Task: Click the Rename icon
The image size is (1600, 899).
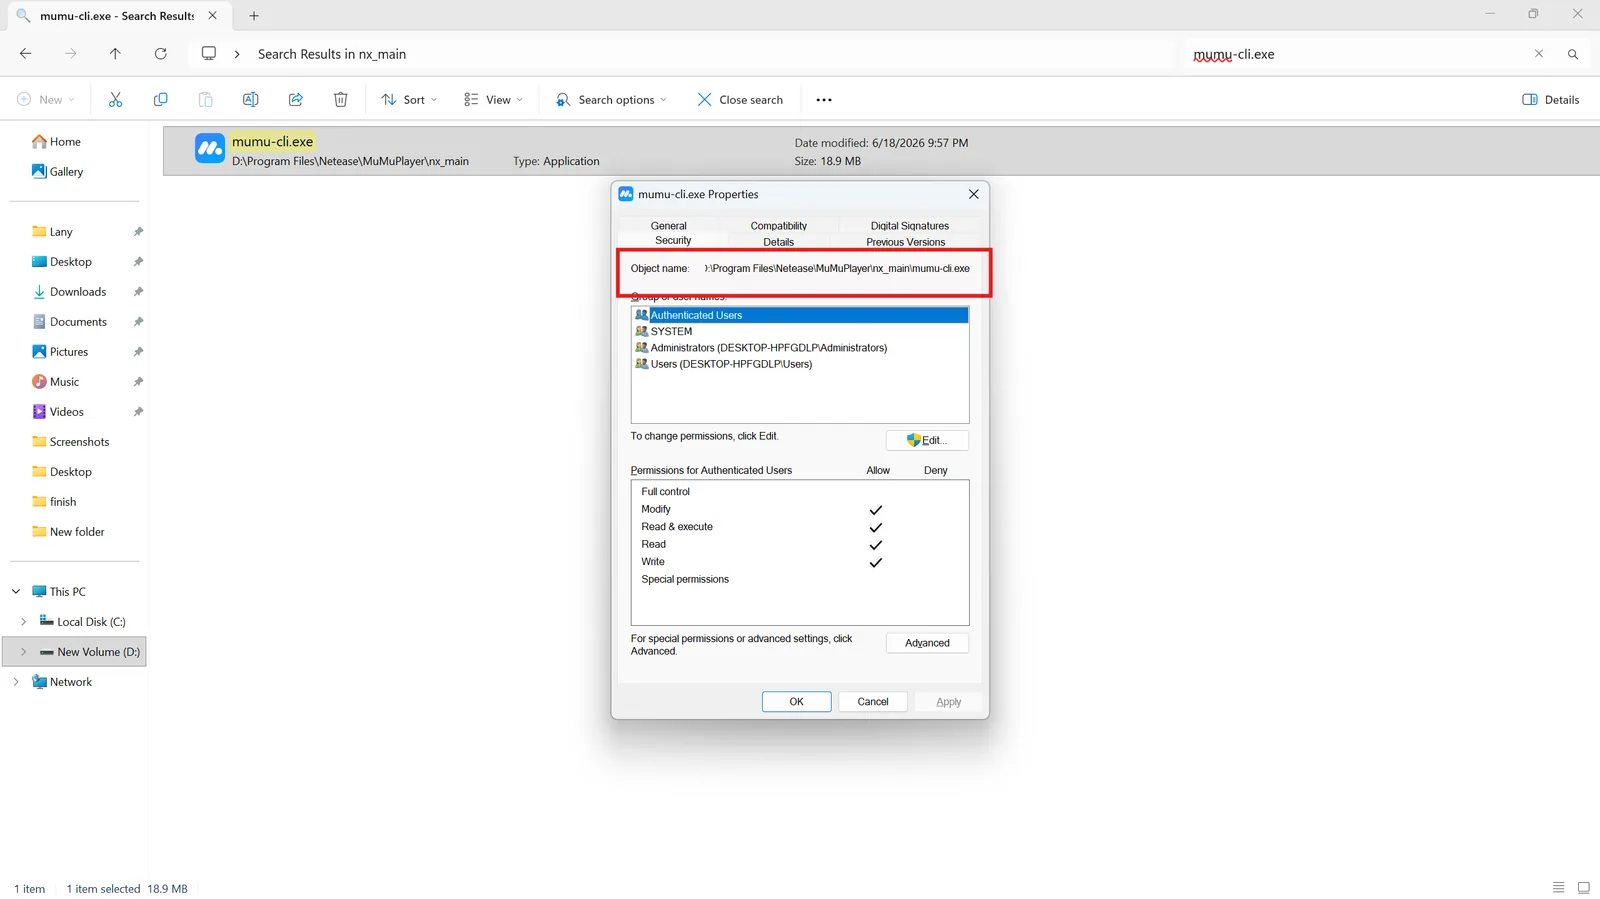Action: (250, 99)
